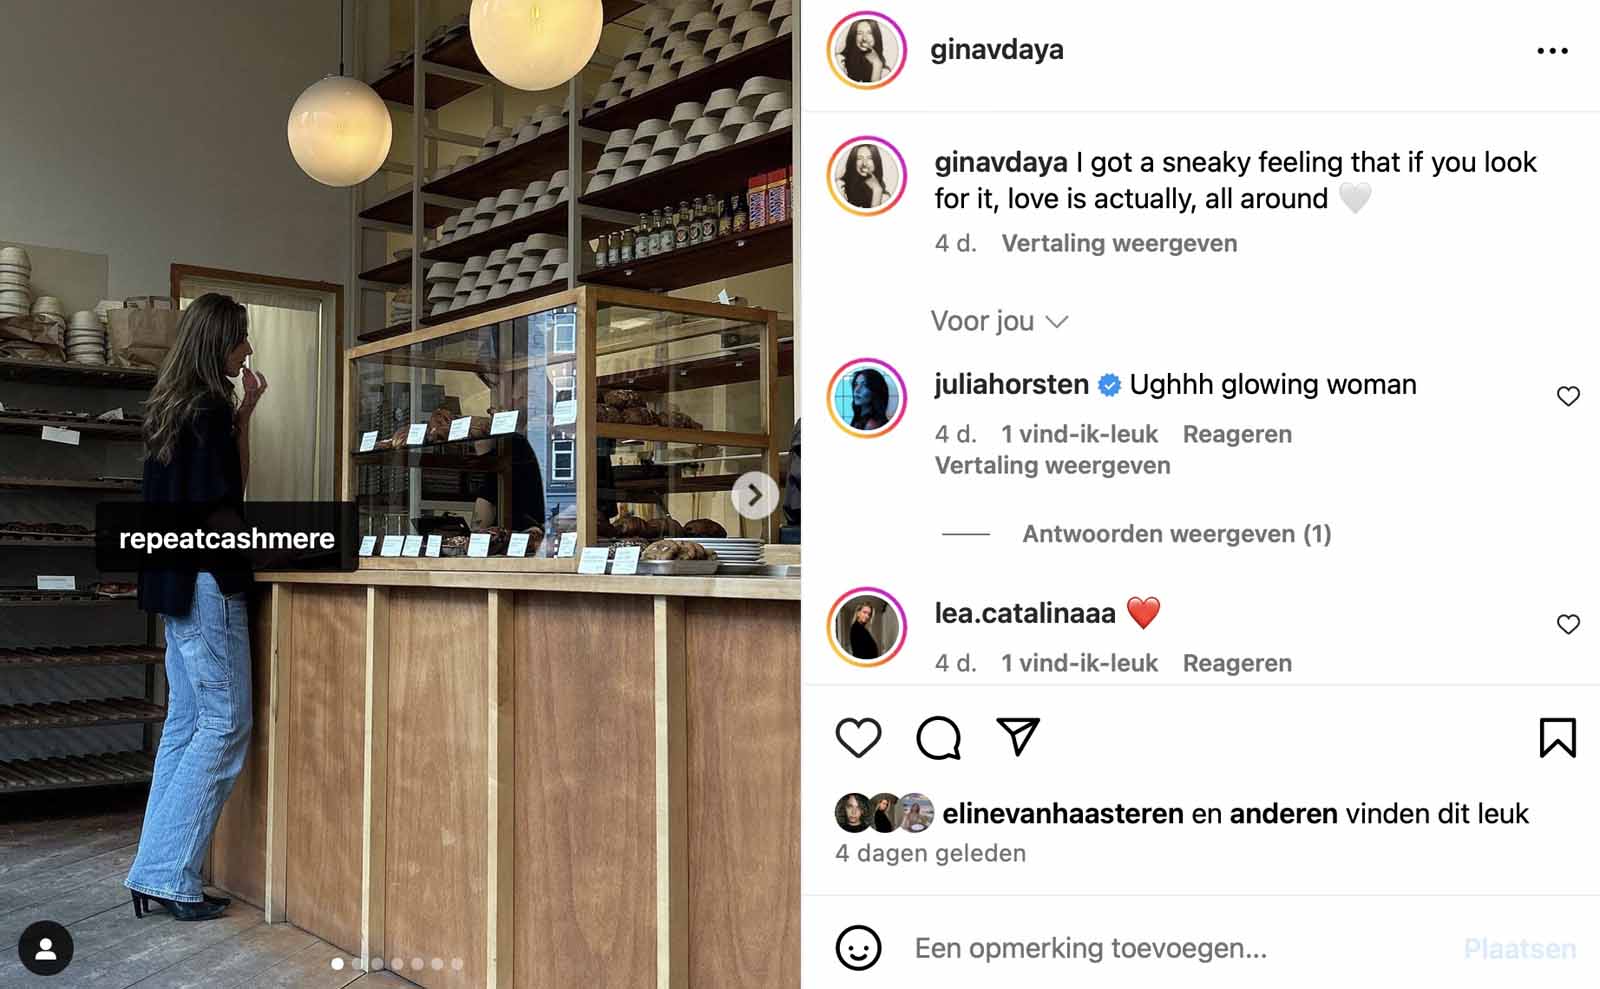The image size is (1600, 989).
Task: Save the post with the bookmark icon
Action: [1557, 738]
